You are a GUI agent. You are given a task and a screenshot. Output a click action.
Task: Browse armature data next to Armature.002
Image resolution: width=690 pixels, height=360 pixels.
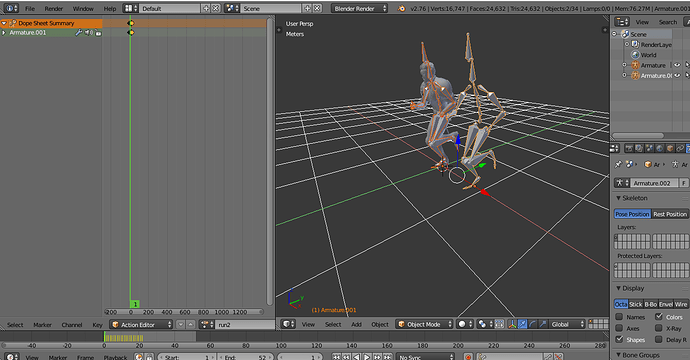coord(621,183)
